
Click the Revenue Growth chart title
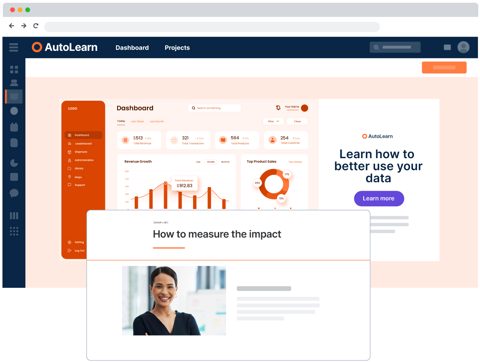point(138,161)
